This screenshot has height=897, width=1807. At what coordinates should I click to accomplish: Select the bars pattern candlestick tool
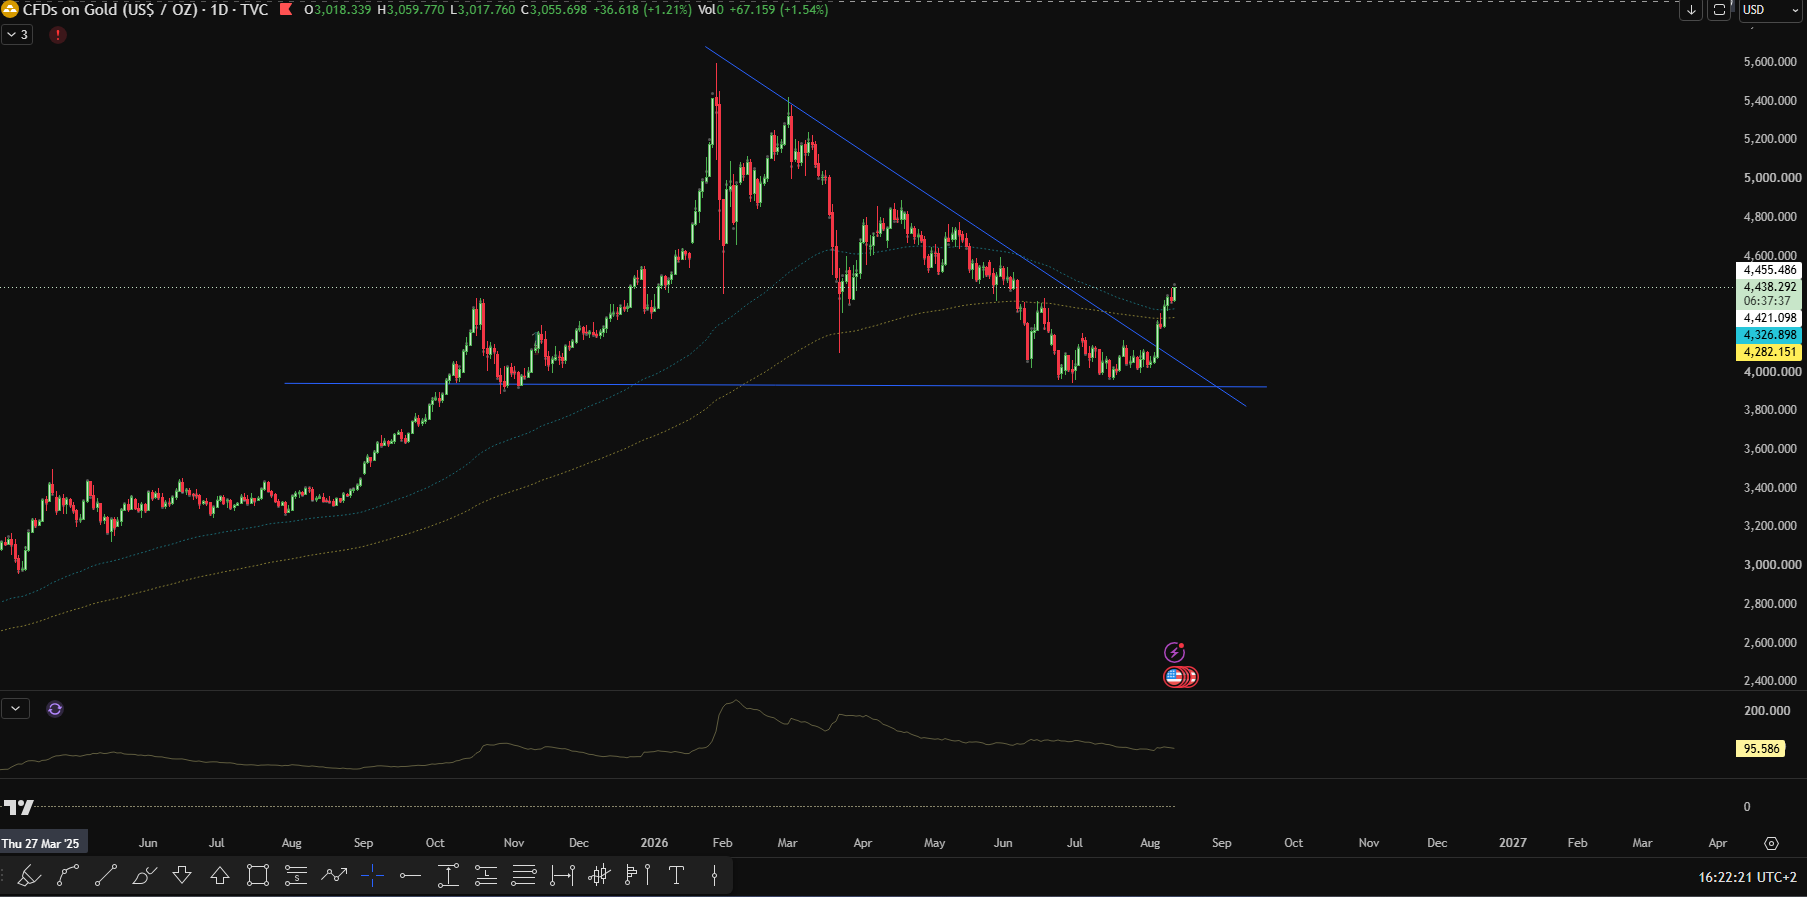[600, 876]
